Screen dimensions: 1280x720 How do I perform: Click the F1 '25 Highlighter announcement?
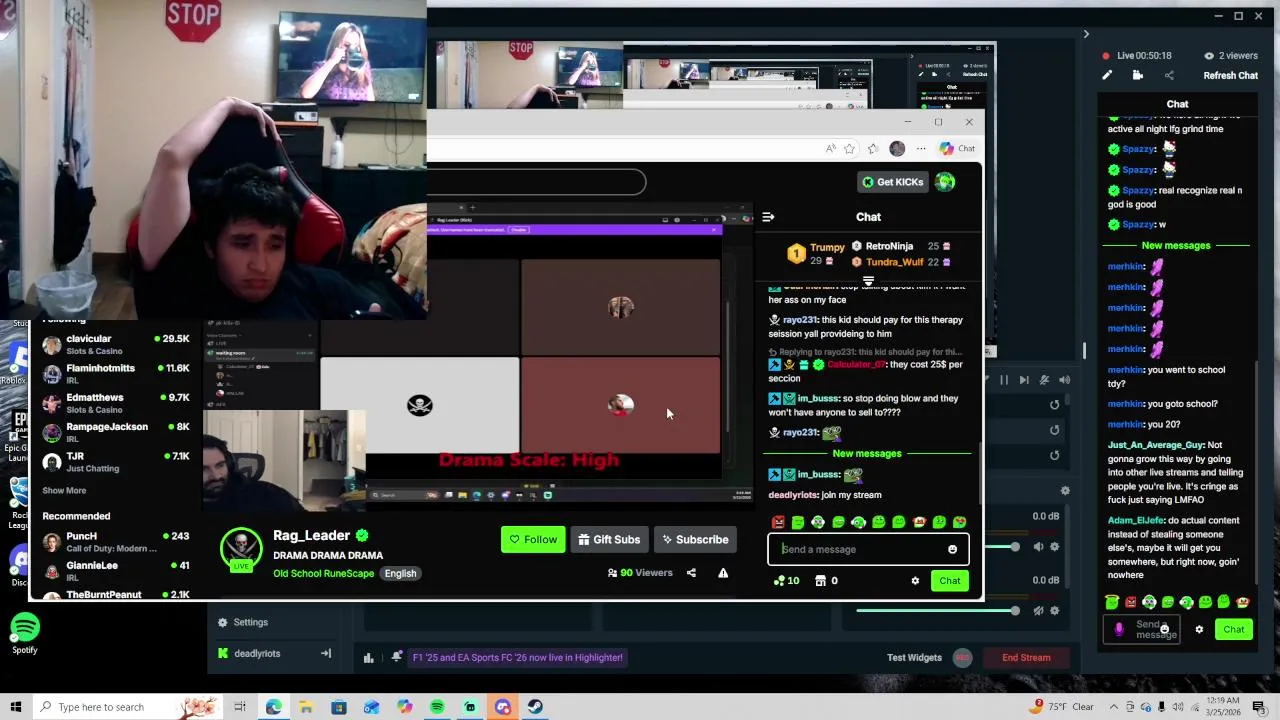click(517, 657)
